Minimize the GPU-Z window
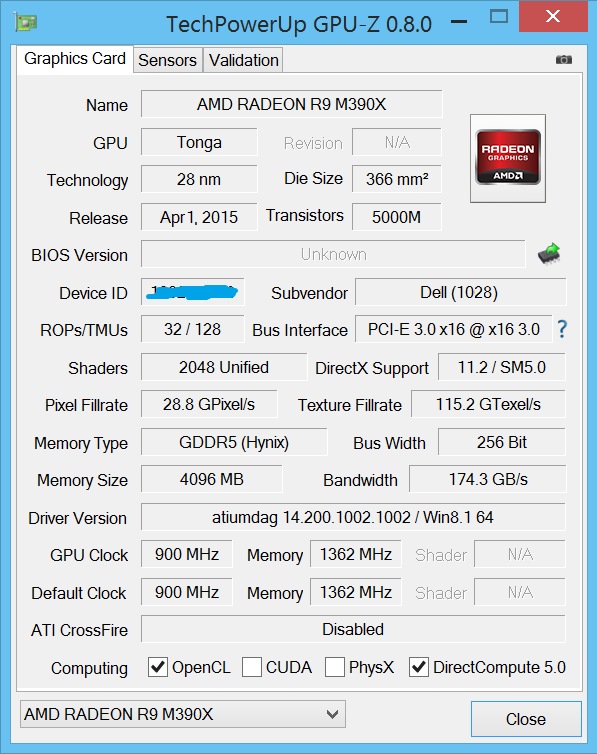Screen dimensions: 597x754 pyautogui.click(x=459, y=22)
